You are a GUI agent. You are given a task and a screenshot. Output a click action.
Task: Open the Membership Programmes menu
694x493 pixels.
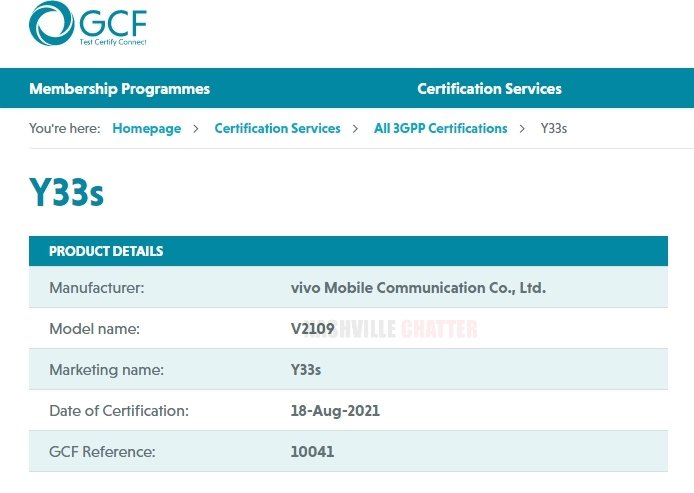coord(119,89)
